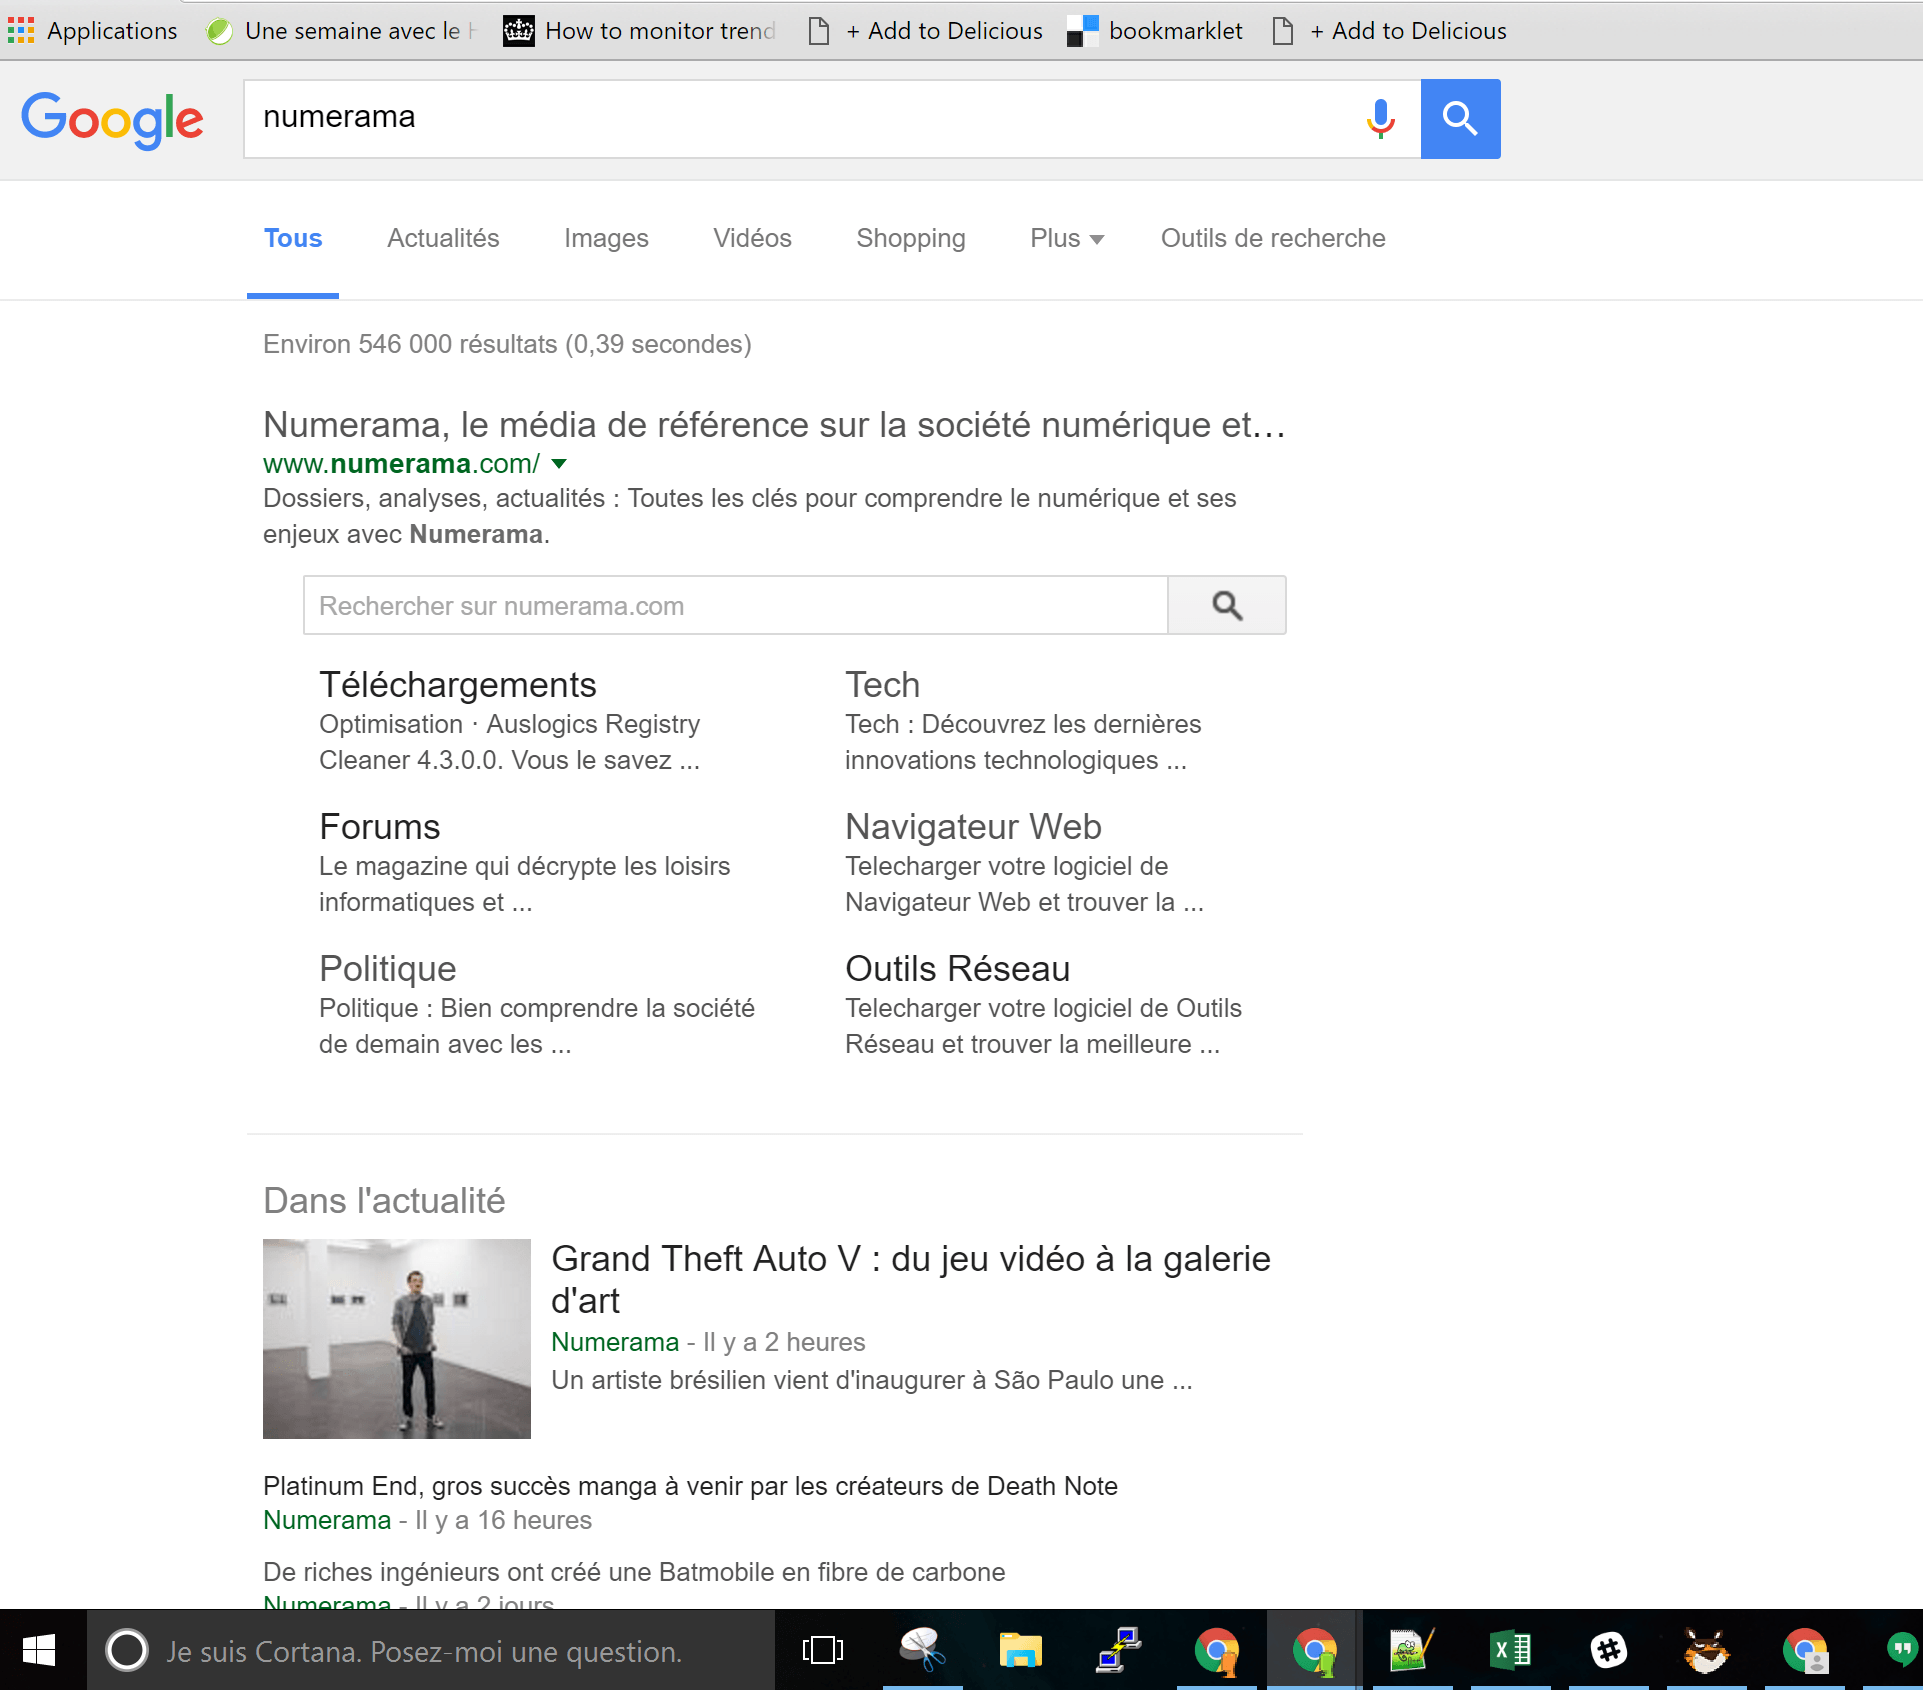Open the 'bookmarklet' bookmark
Image resolution: width=1923 pixels, height=1690 pixels.
[1156, 31]
